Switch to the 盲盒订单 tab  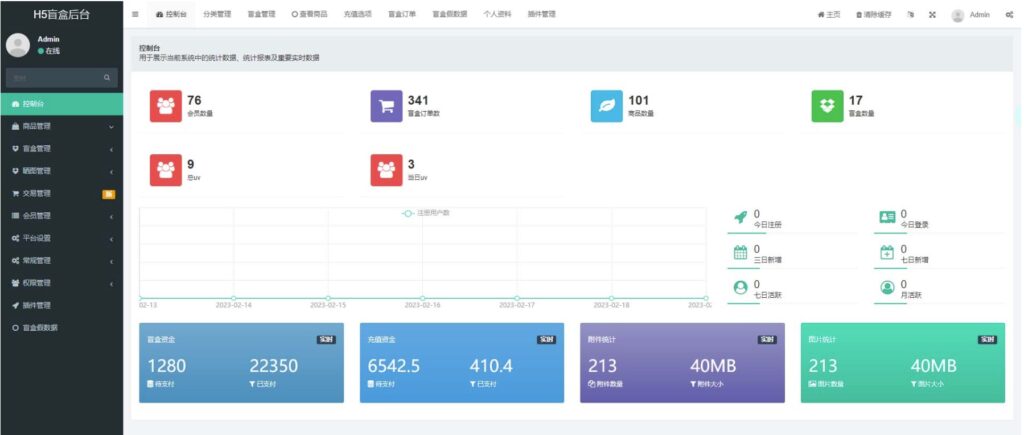pyautogui.click(x=400, y=15)
